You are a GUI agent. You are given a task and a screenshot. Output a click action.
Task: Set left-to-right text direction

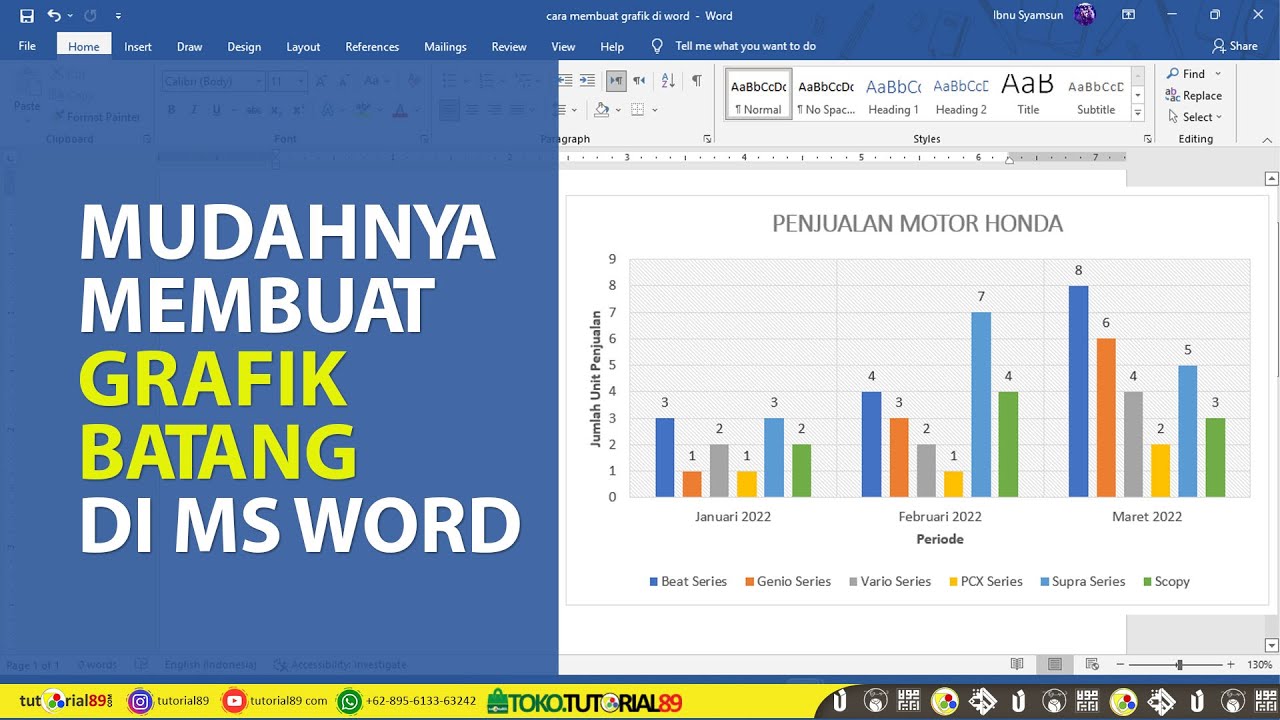coord(616,81)
